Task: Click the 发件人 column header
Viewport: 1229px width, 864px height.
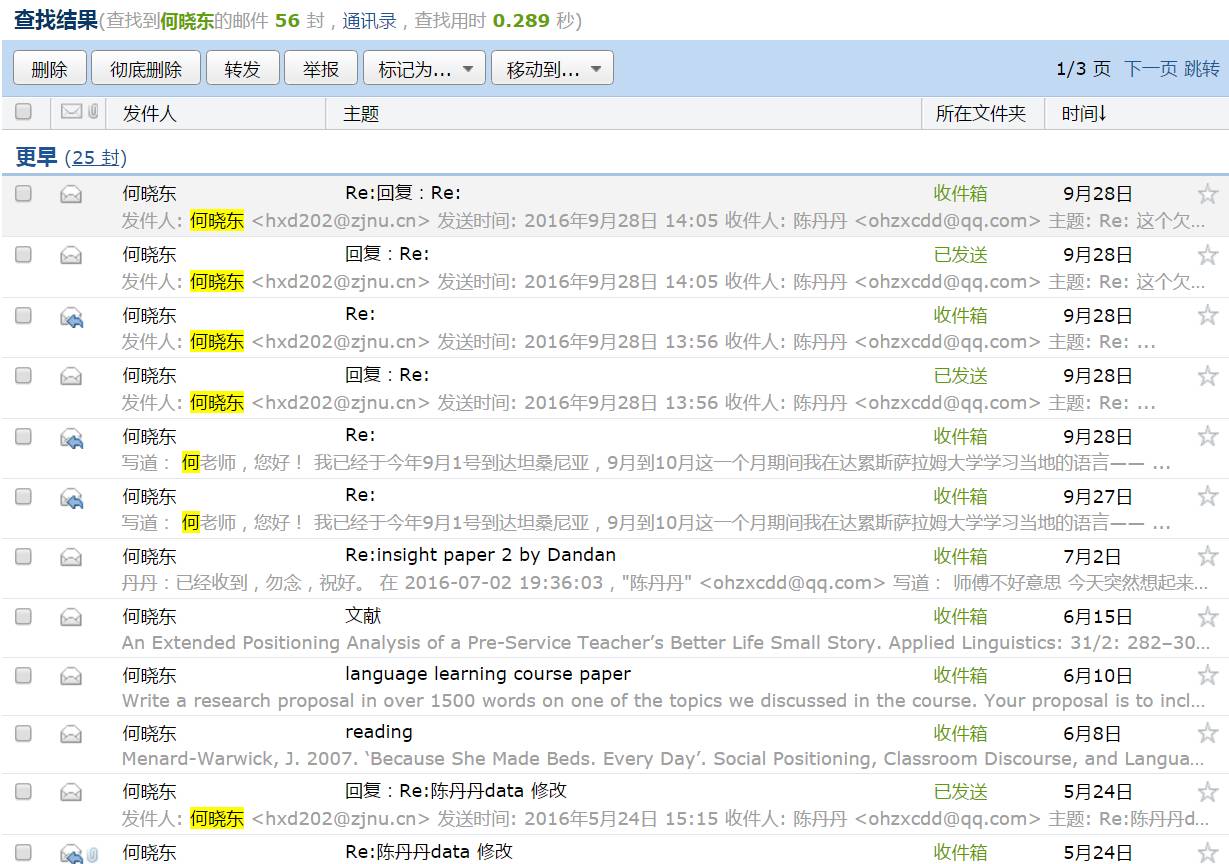Action: click(x=149, y=114)
